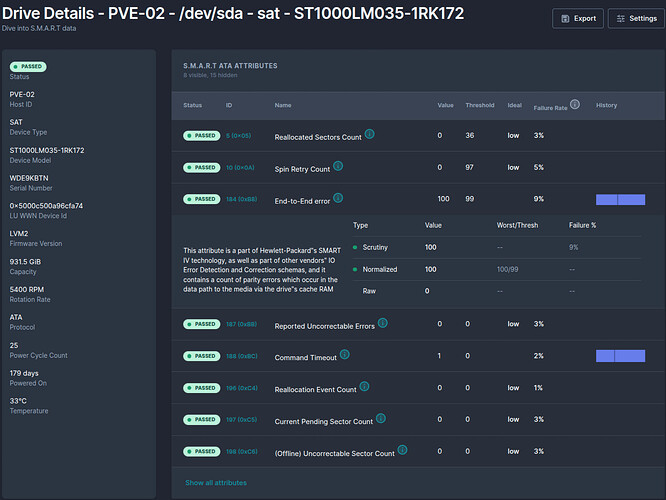The height and width of the screenshot is (500, 666).
Task: Open info icon for Current Pending Sector Count
Action: click(381, 420)
